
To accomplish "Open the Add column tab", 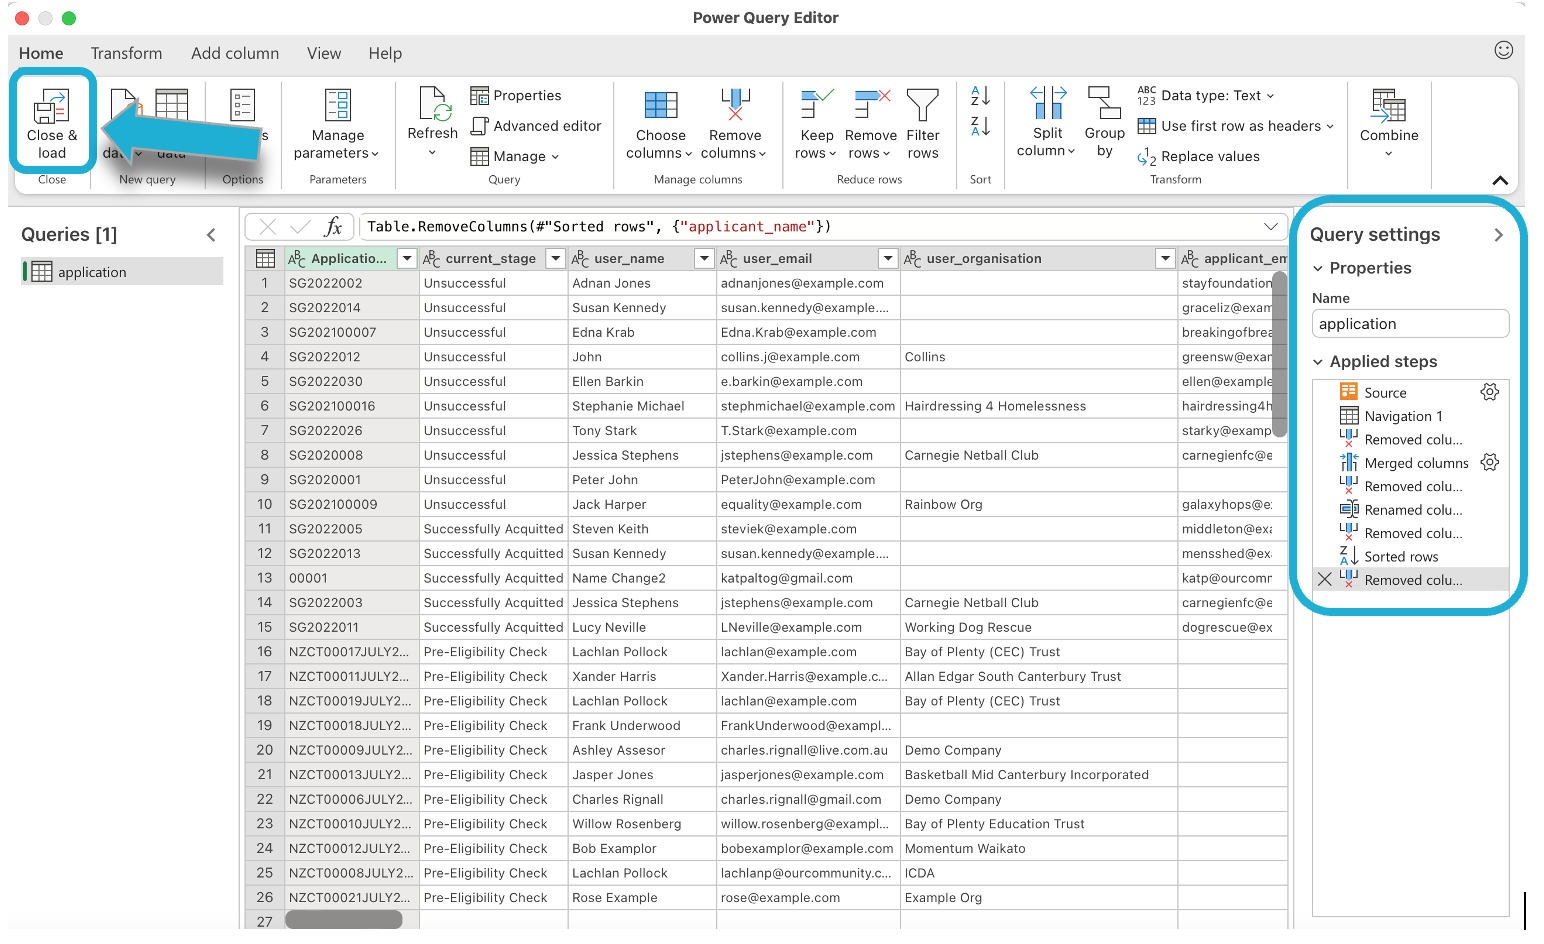I will coord(235,54).
